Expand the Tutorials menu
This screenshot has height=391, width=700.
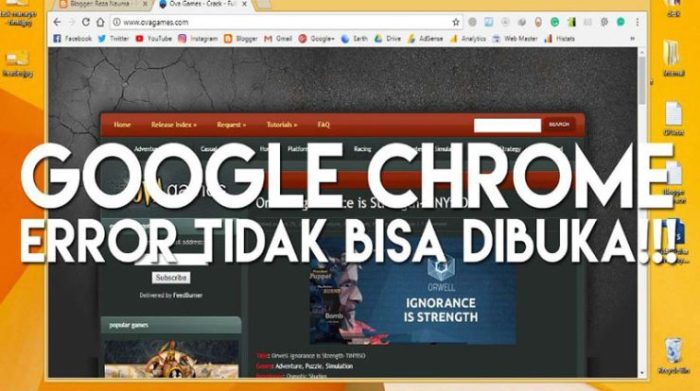pos(282,125)
